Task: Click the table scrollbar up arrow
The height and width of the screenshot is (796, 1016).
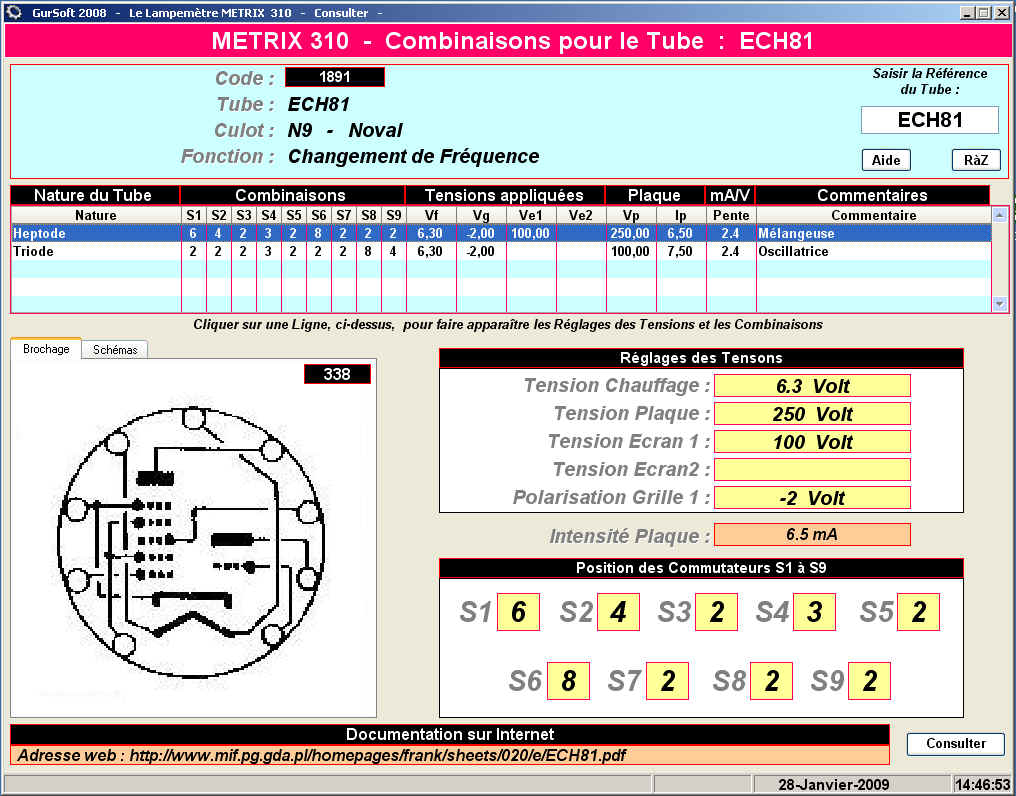Action: (1000, 215)
